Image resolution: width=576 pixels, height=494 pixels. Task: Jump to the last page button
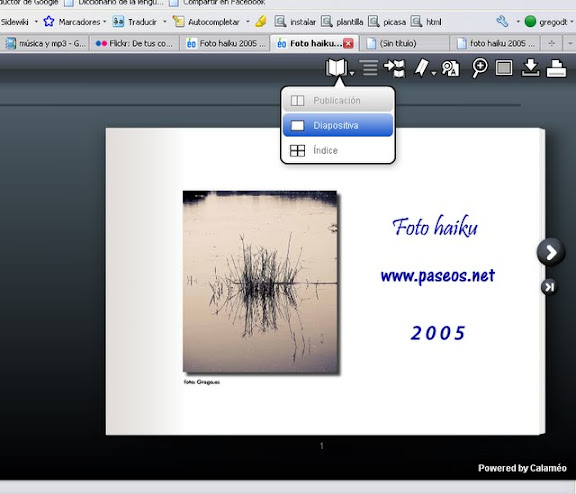[x=549, y=287]
